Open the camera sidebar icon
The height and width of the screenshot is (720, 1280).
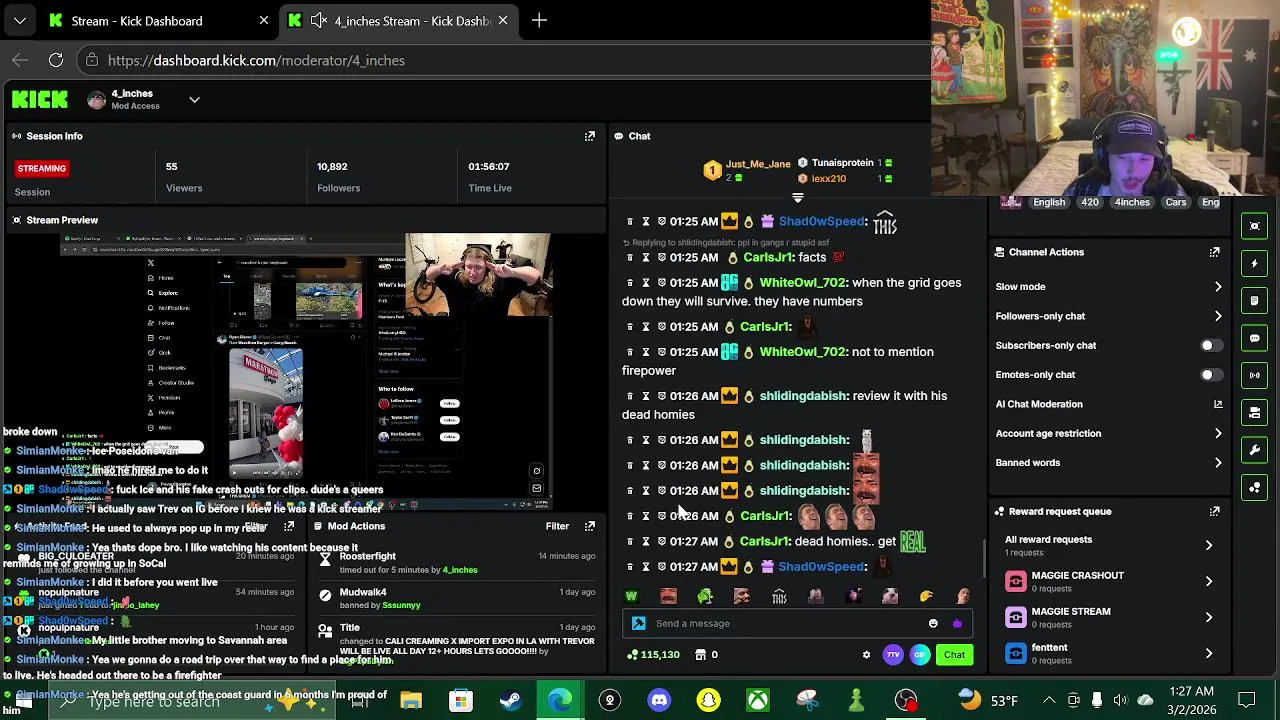[x=1255, y=412]
